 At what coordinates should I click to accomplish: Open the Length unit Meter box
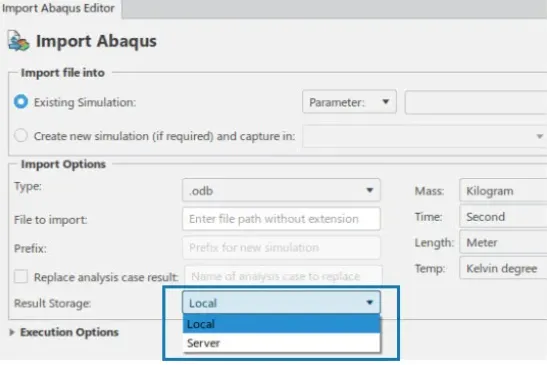coord(503,242)
